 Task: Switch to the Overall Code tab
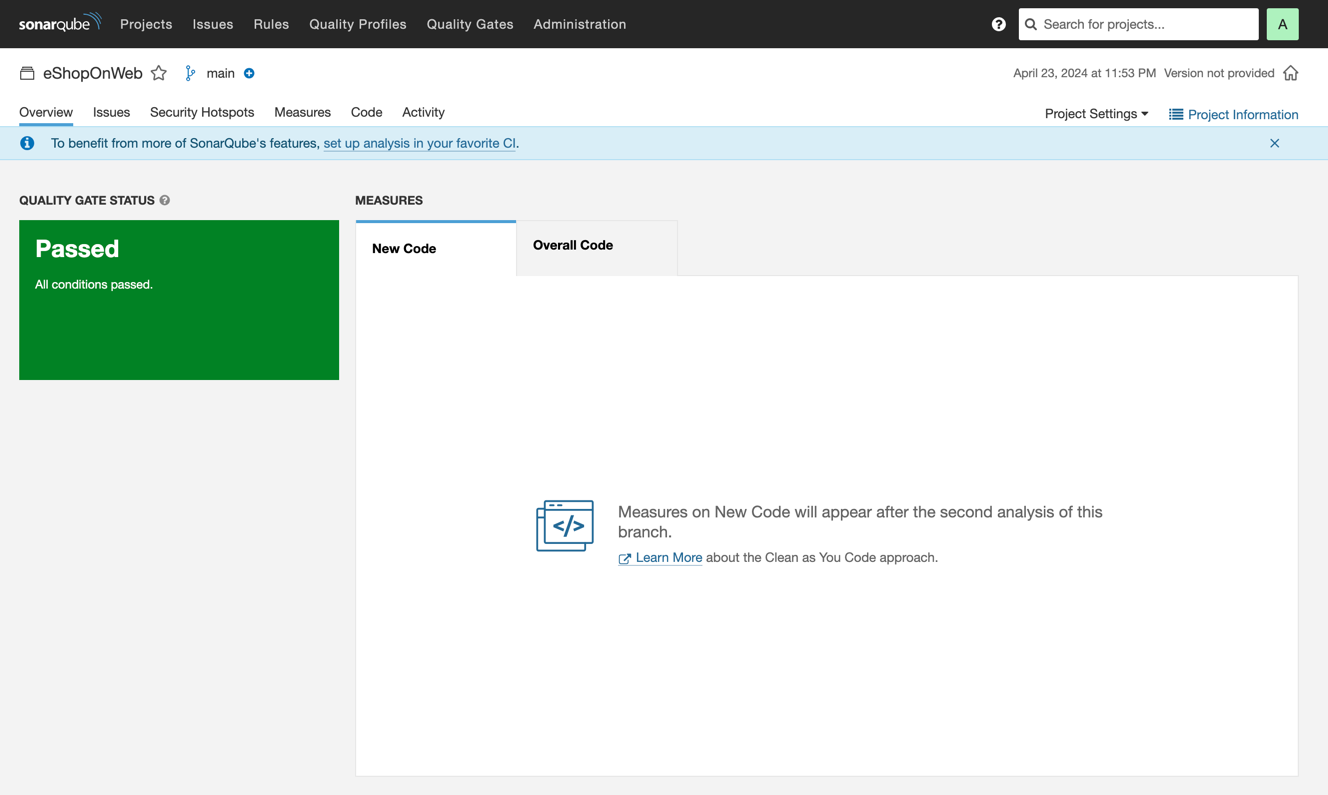pyautogui.click(x=572, y=245)
